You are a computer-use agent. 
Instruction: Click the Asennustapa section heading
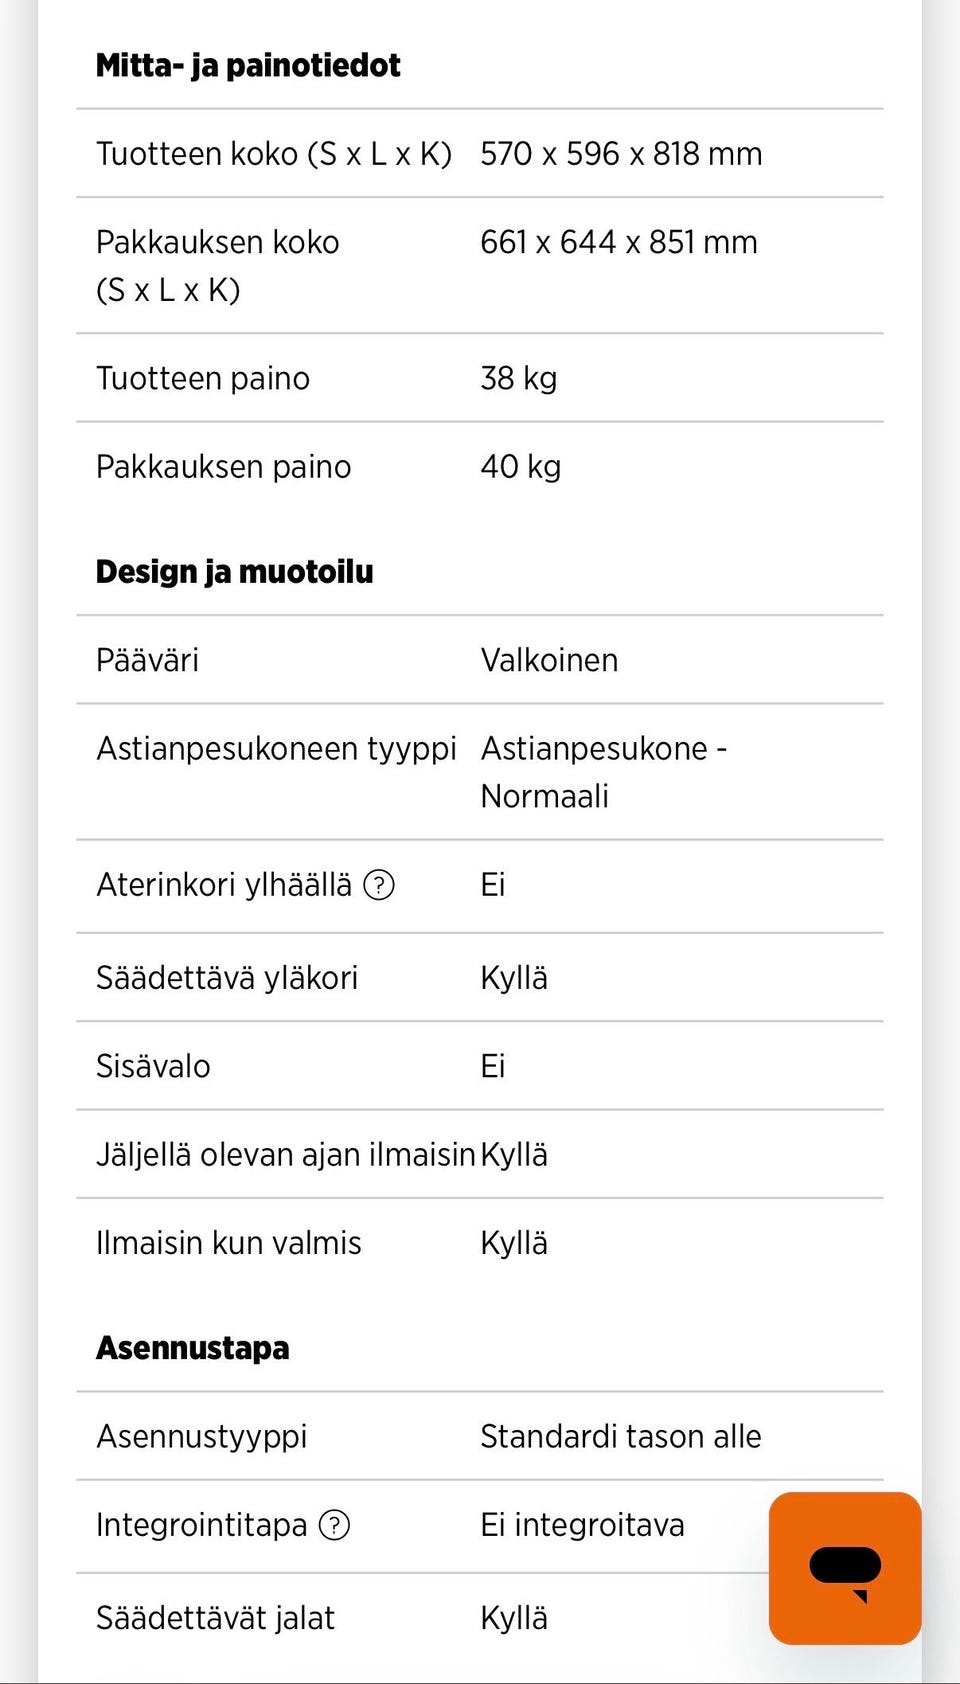pyautogui.click(x=192, y=1347)
